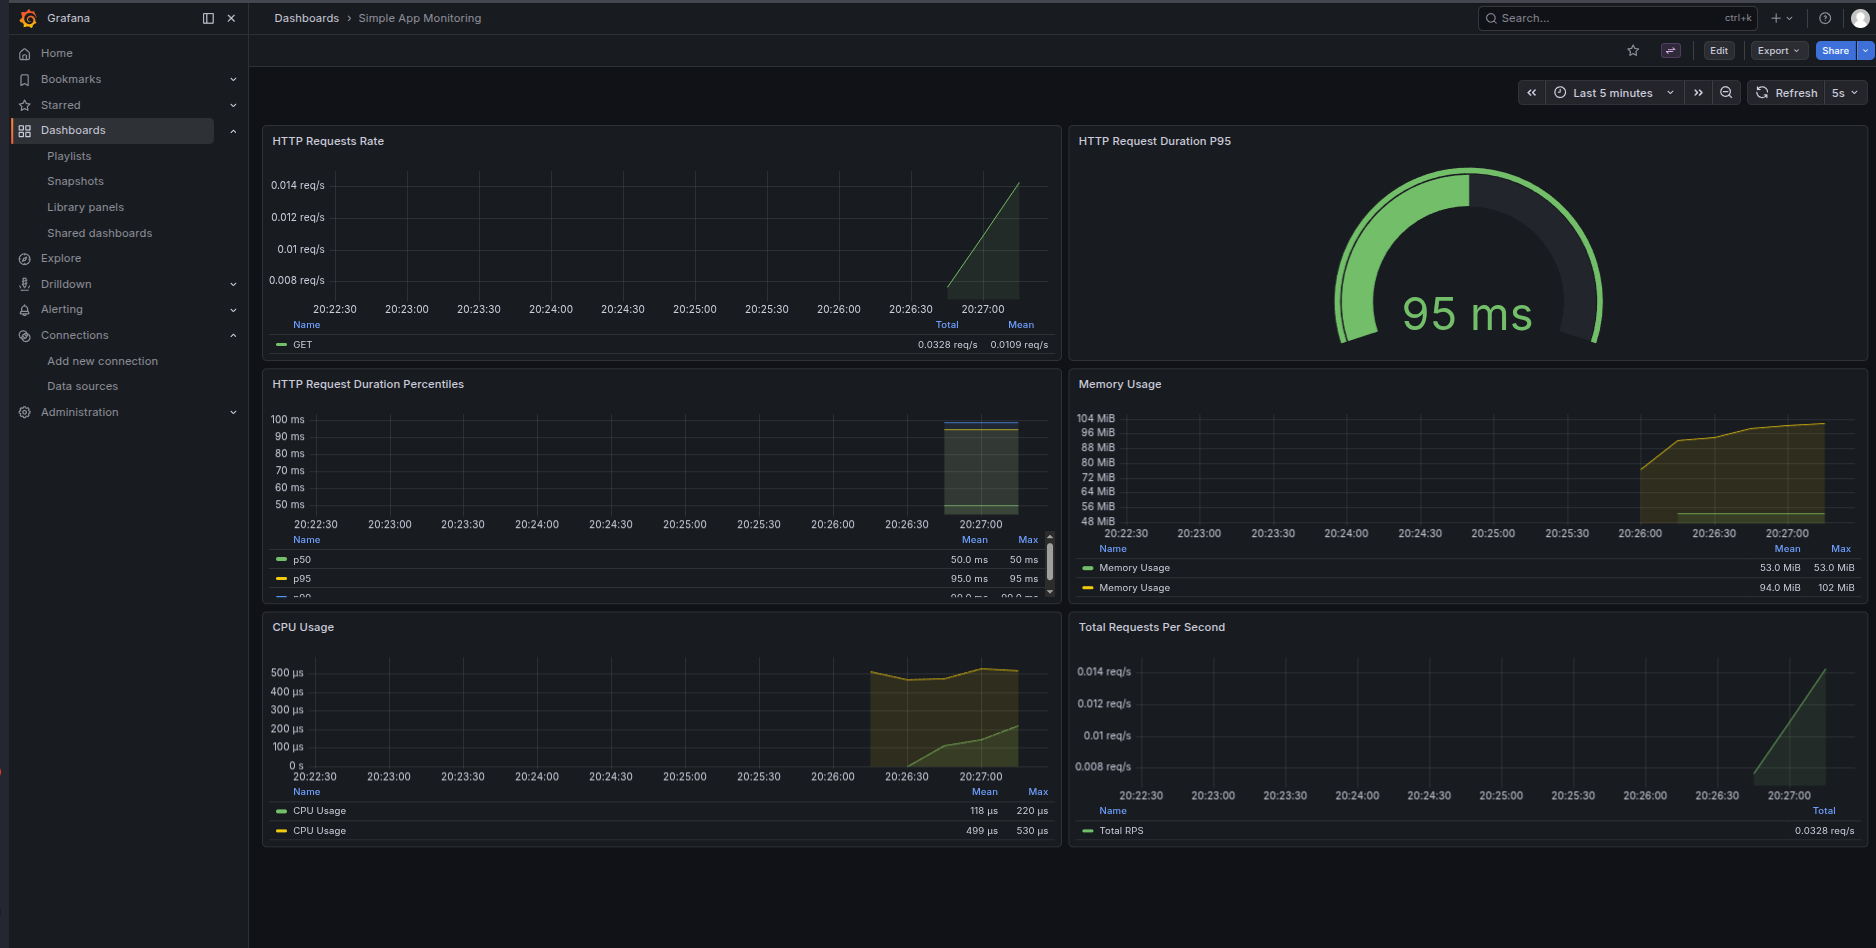Star this dashboard as favorite
Viewport: 1876px width, 948px height.
[1633, 51]
